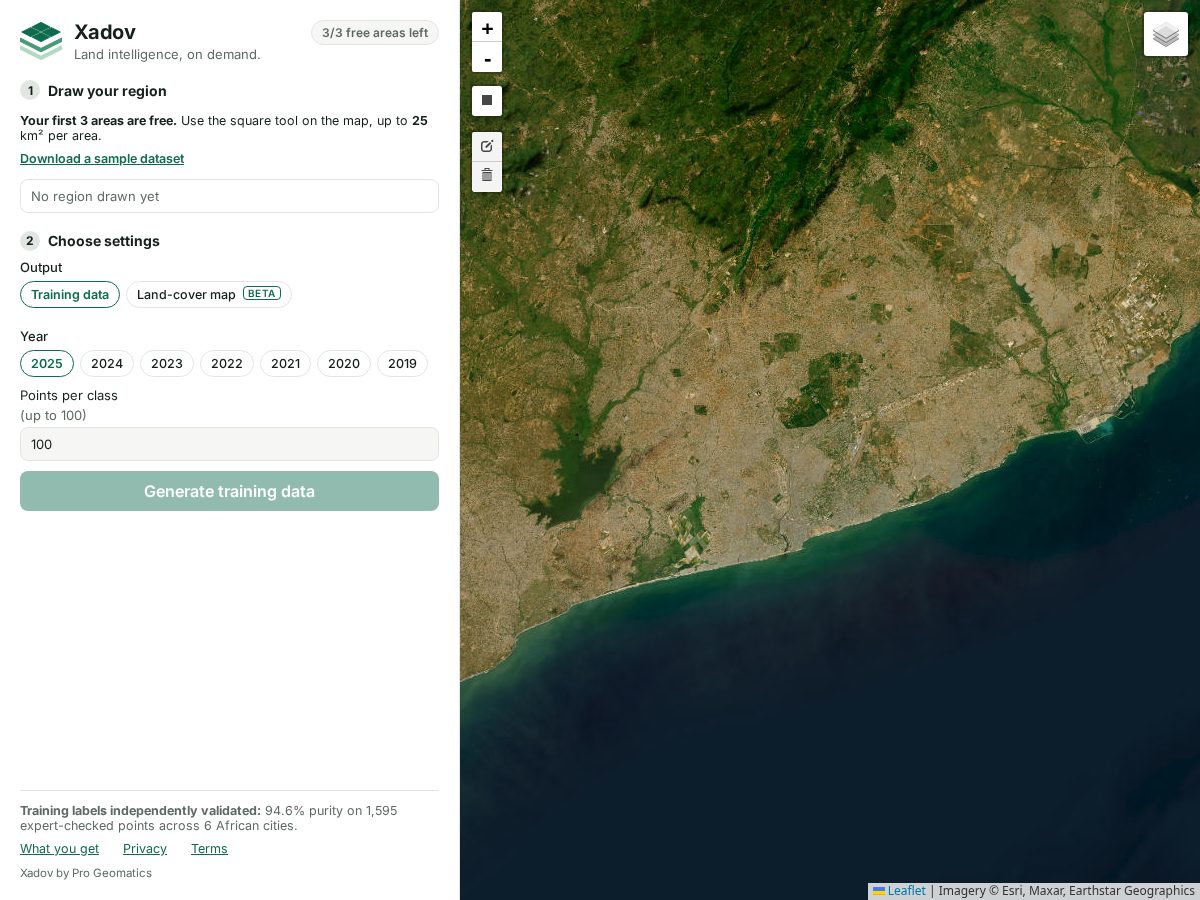Click the No region drawn yet field
Screen dimensions: 1200x900
coord(229,196)
